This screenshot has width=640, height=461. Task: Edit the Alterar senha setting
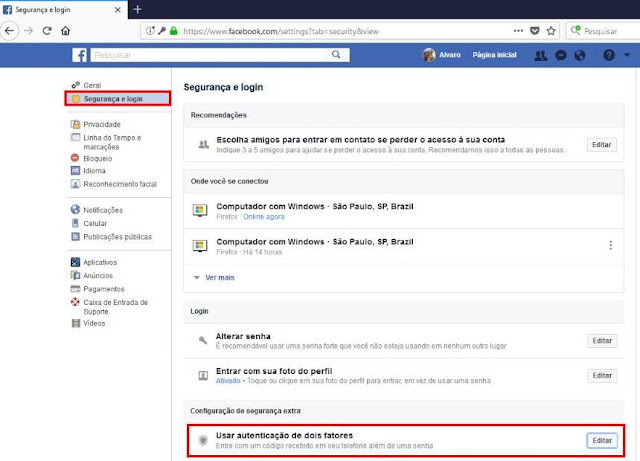click(x=602, y=341)
